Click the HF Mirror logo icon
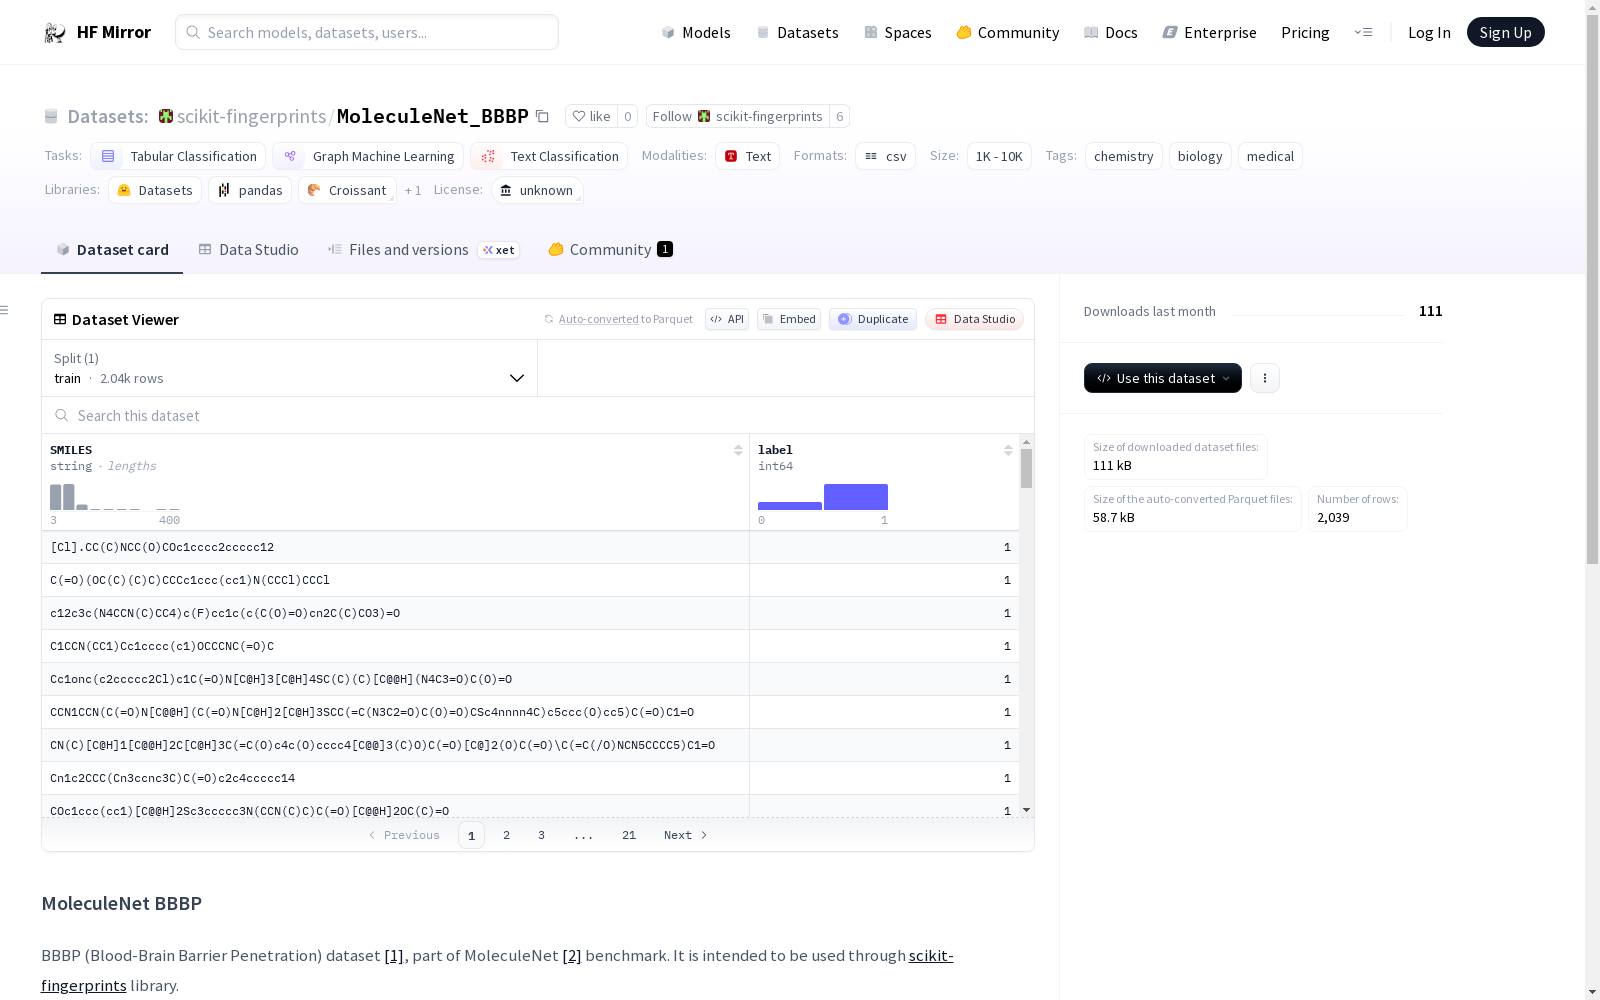 55,33
